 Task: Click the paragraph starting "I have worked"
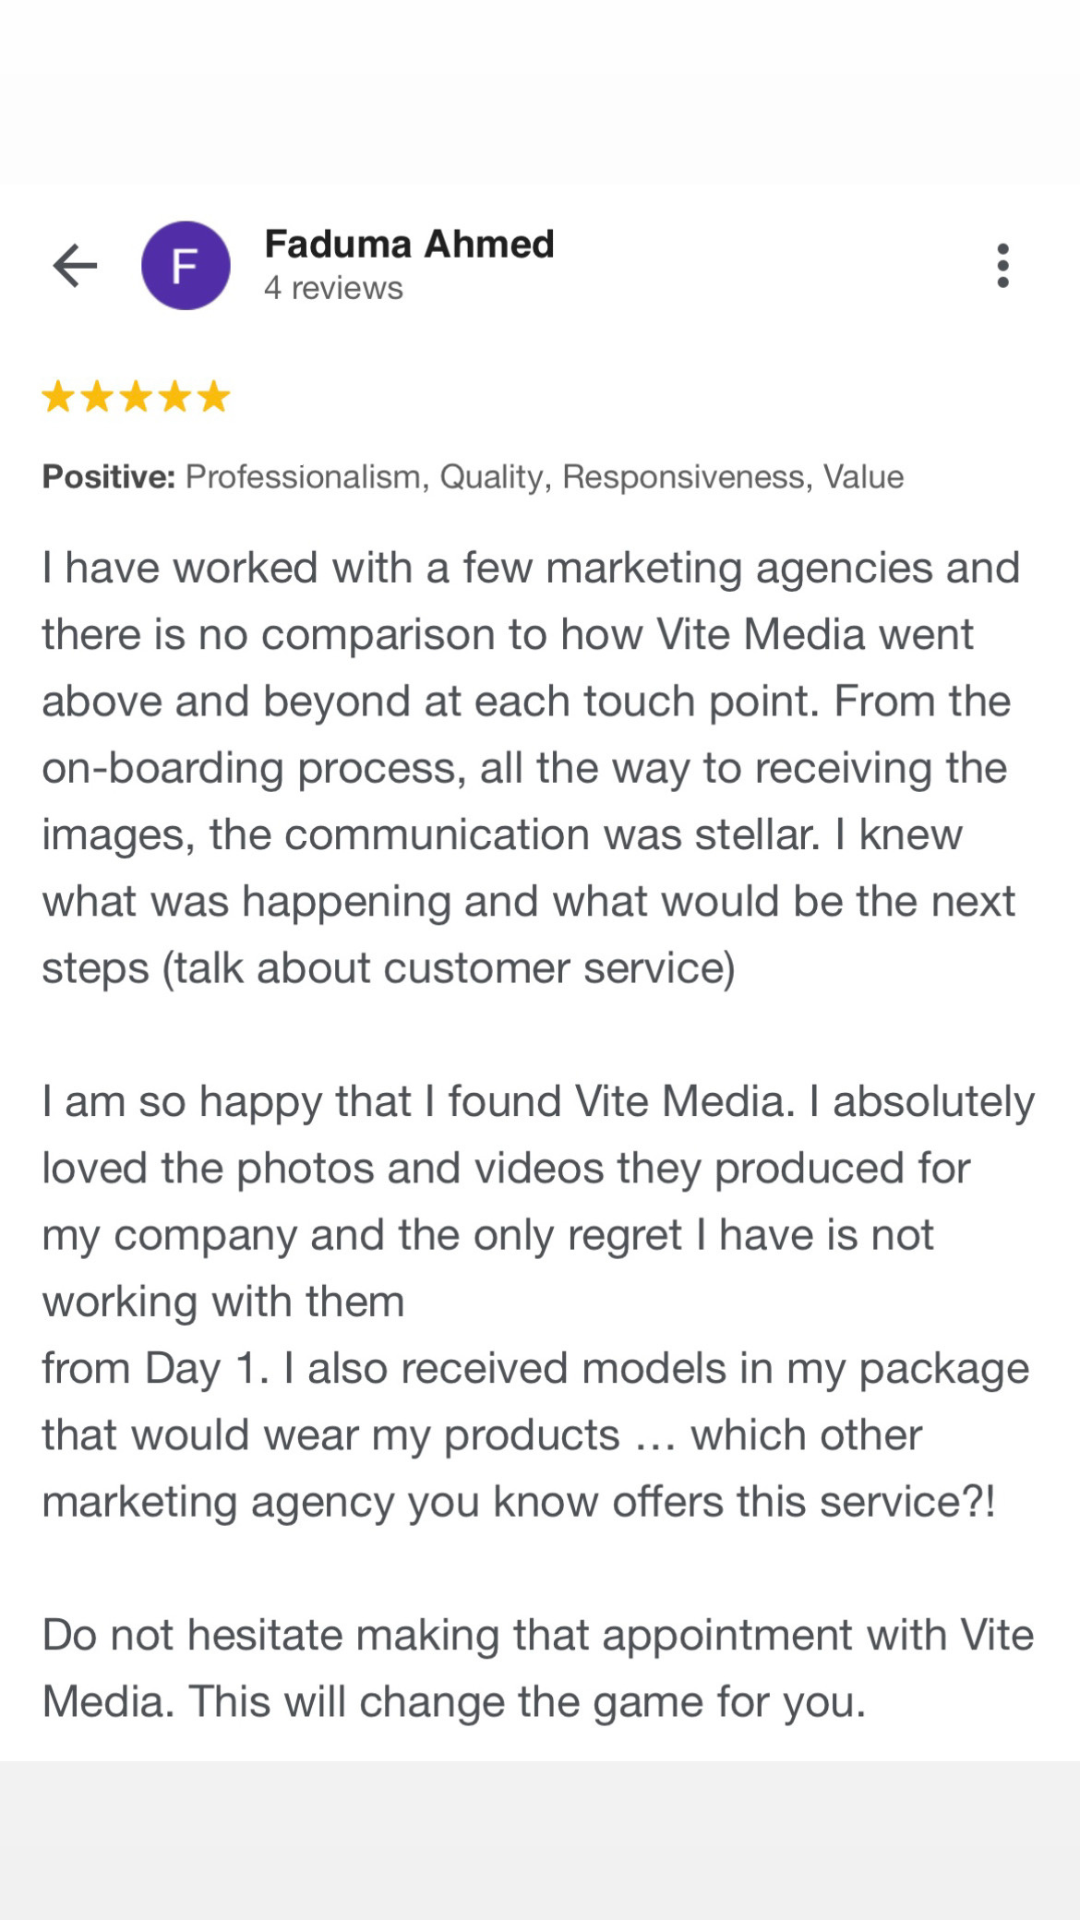pos(530,767)
